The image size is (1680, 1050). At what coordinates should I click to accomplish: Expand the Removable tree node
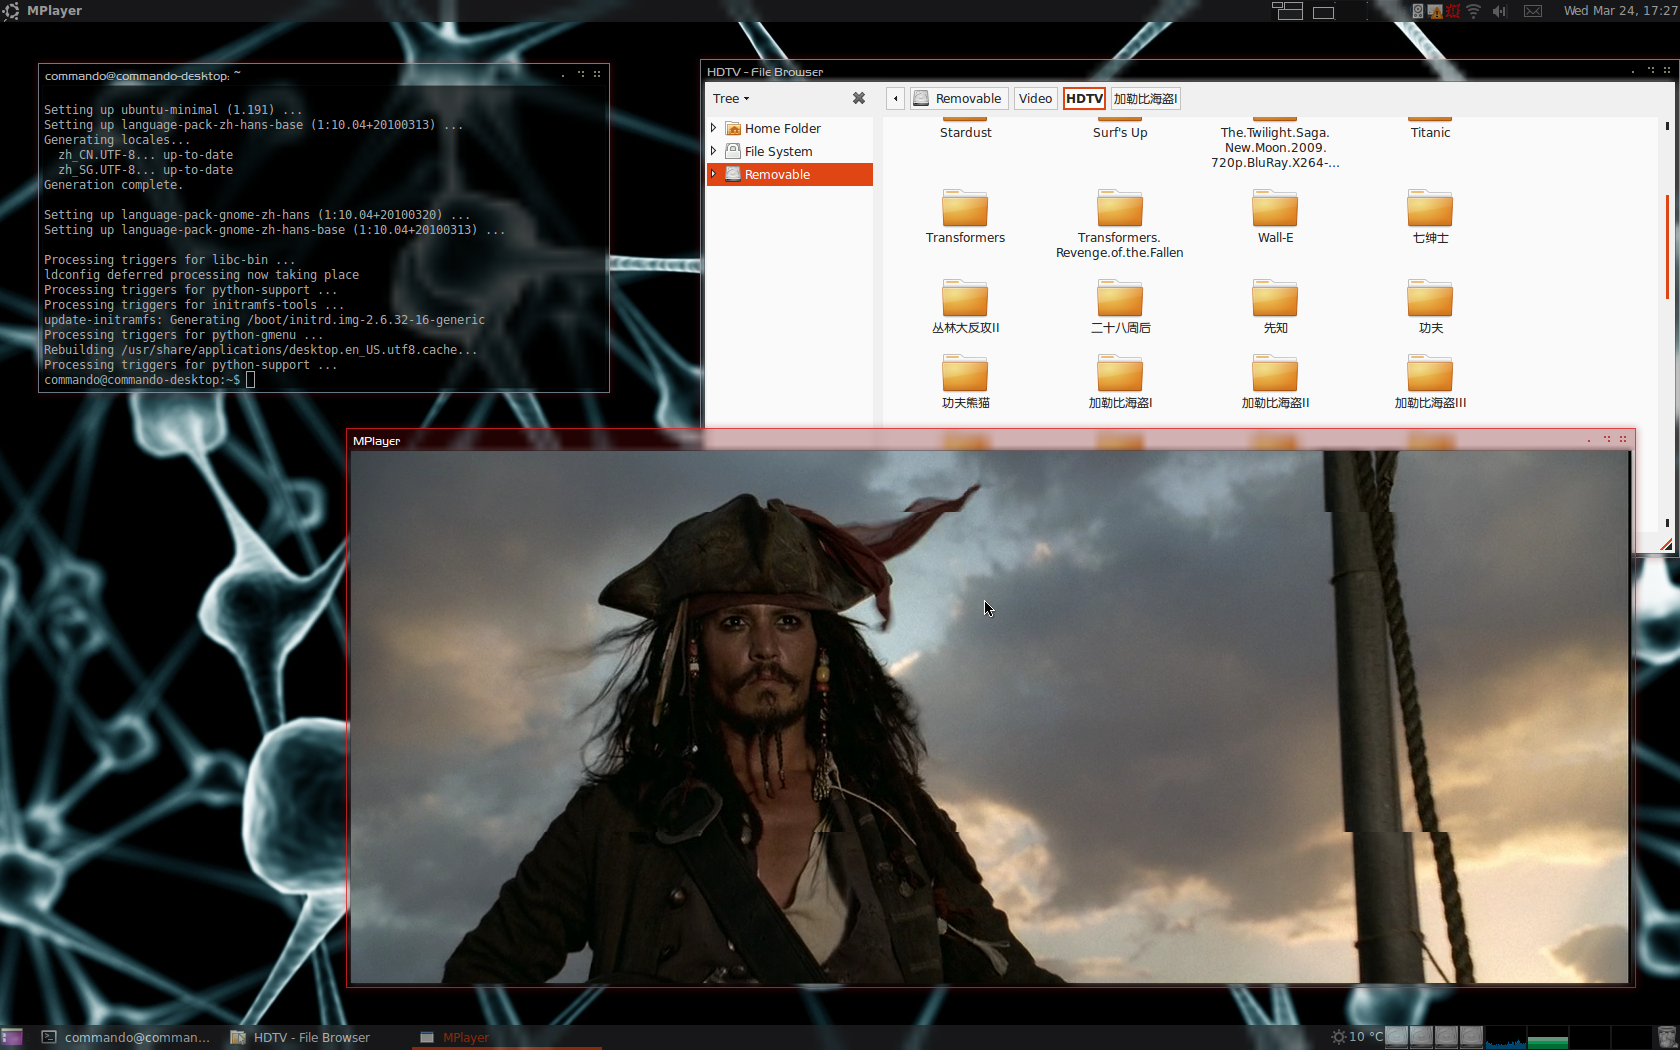tap(714, 174)
